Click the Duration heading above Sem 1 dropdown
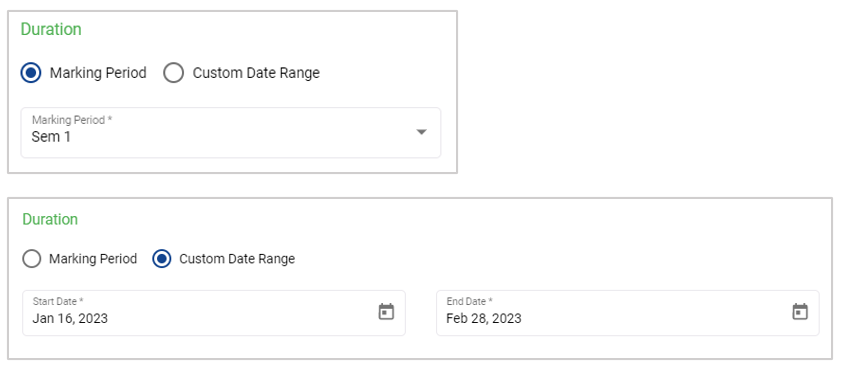843x368 pixels. point(51,29)
